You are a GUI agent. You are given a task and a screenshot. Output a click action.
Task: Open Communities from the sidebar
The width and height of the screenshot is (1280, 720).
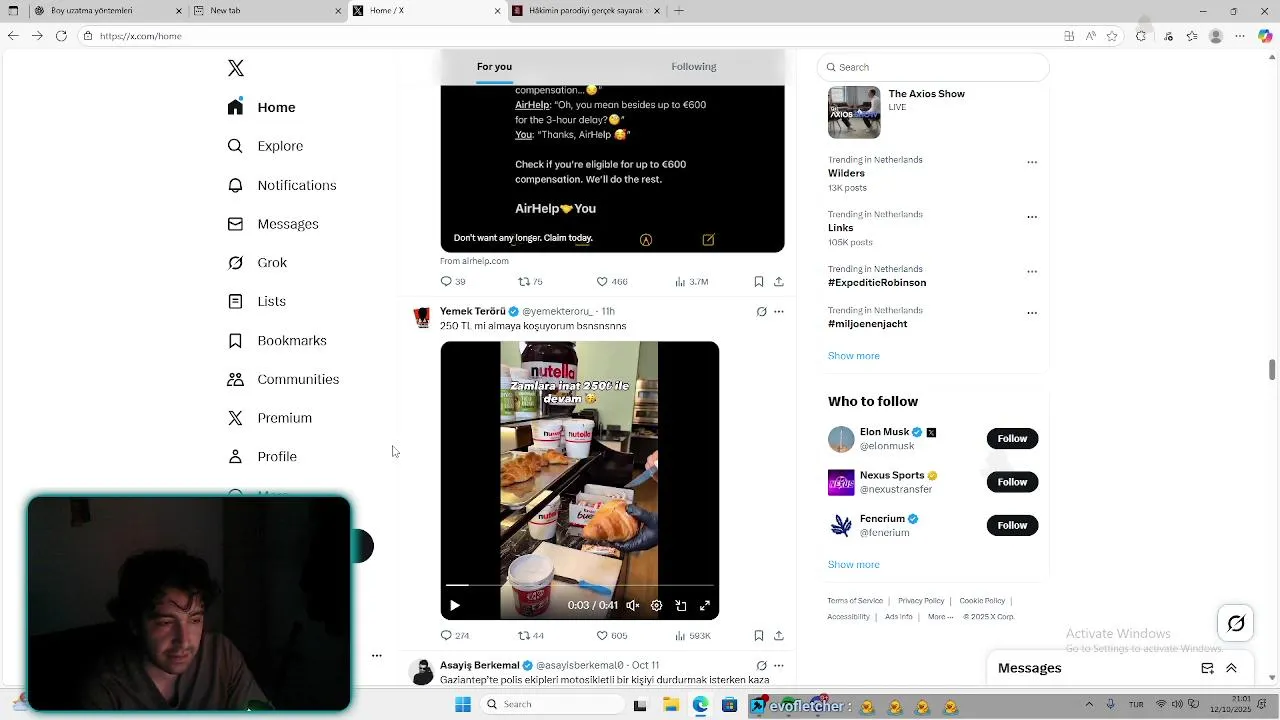283,379
